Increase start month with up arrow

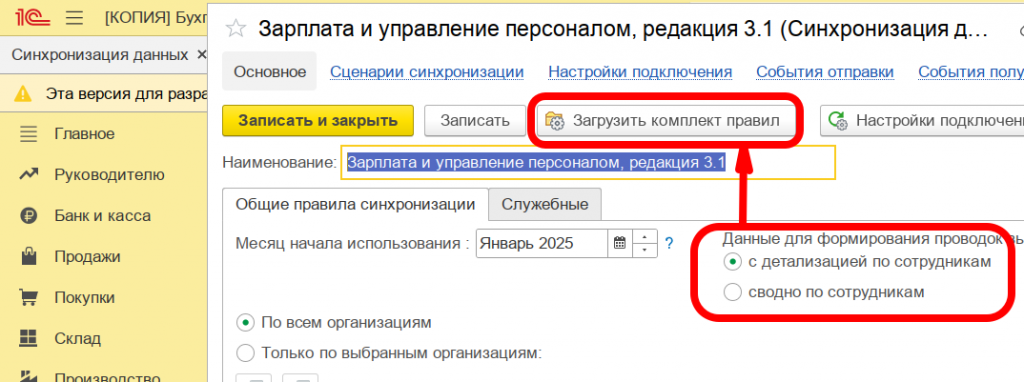(x=645, y=237)
